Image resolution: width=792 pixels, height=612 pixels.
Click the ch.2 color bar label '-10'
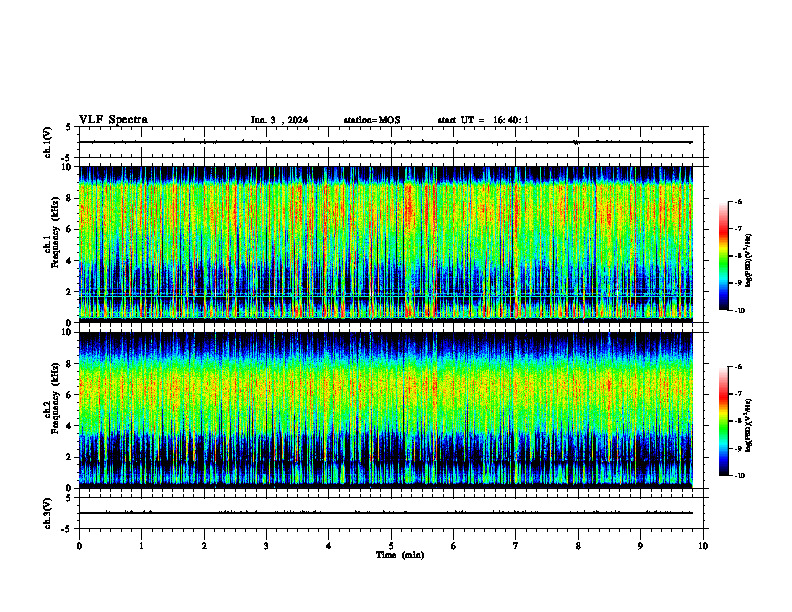click(x=740, y=476)
